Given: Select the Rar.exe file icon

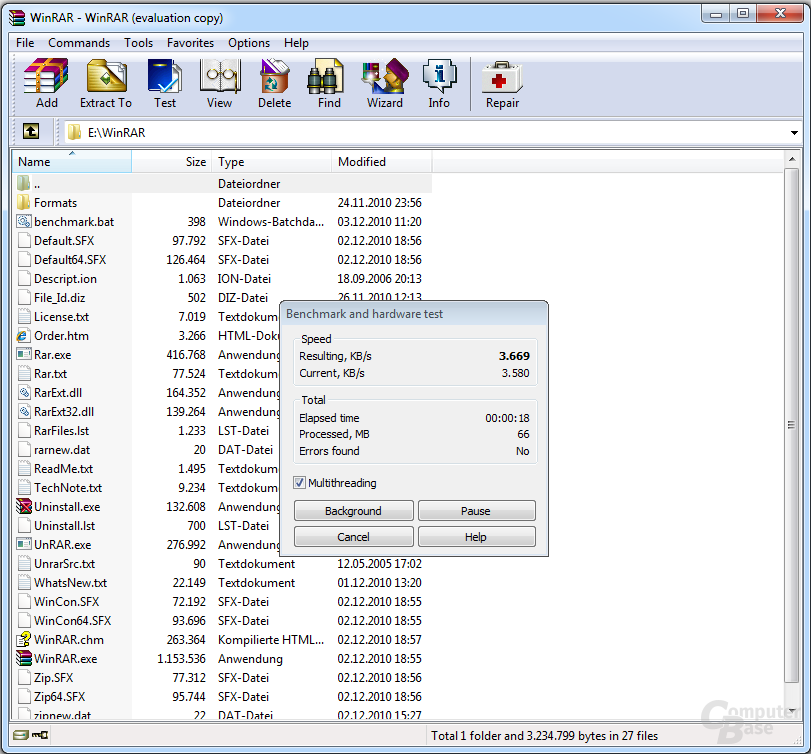Looking at the screenshot, I should [24, 354].
